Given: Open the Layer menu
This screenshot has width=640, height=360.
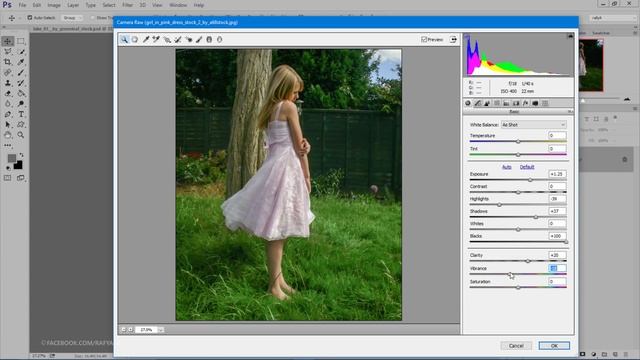Looking at the screenshot, I should pos(73,5).
